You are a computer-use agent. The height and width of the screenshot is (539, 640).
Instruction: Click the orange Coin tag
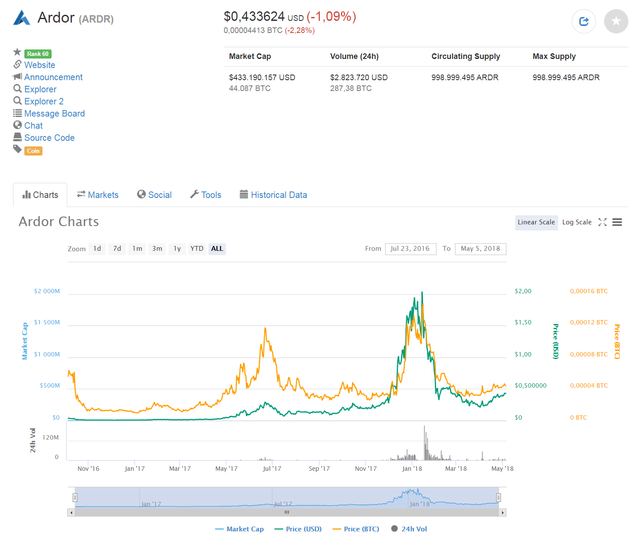pos(33,151)
